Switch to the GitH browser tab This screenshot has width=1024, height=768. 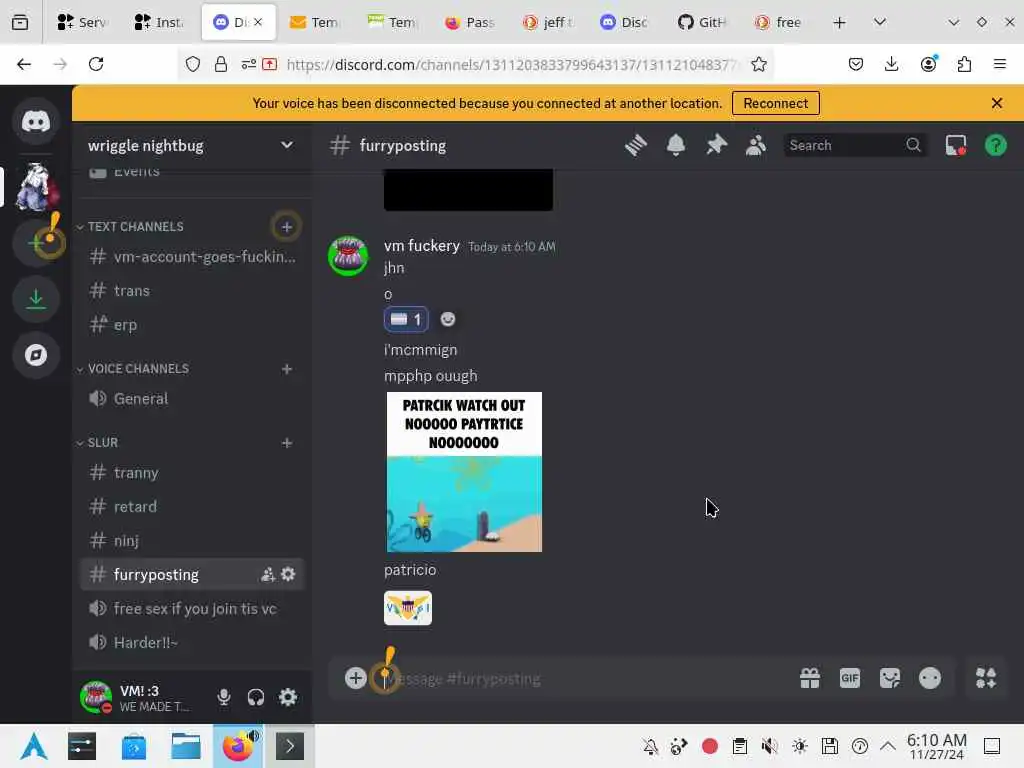703,22
